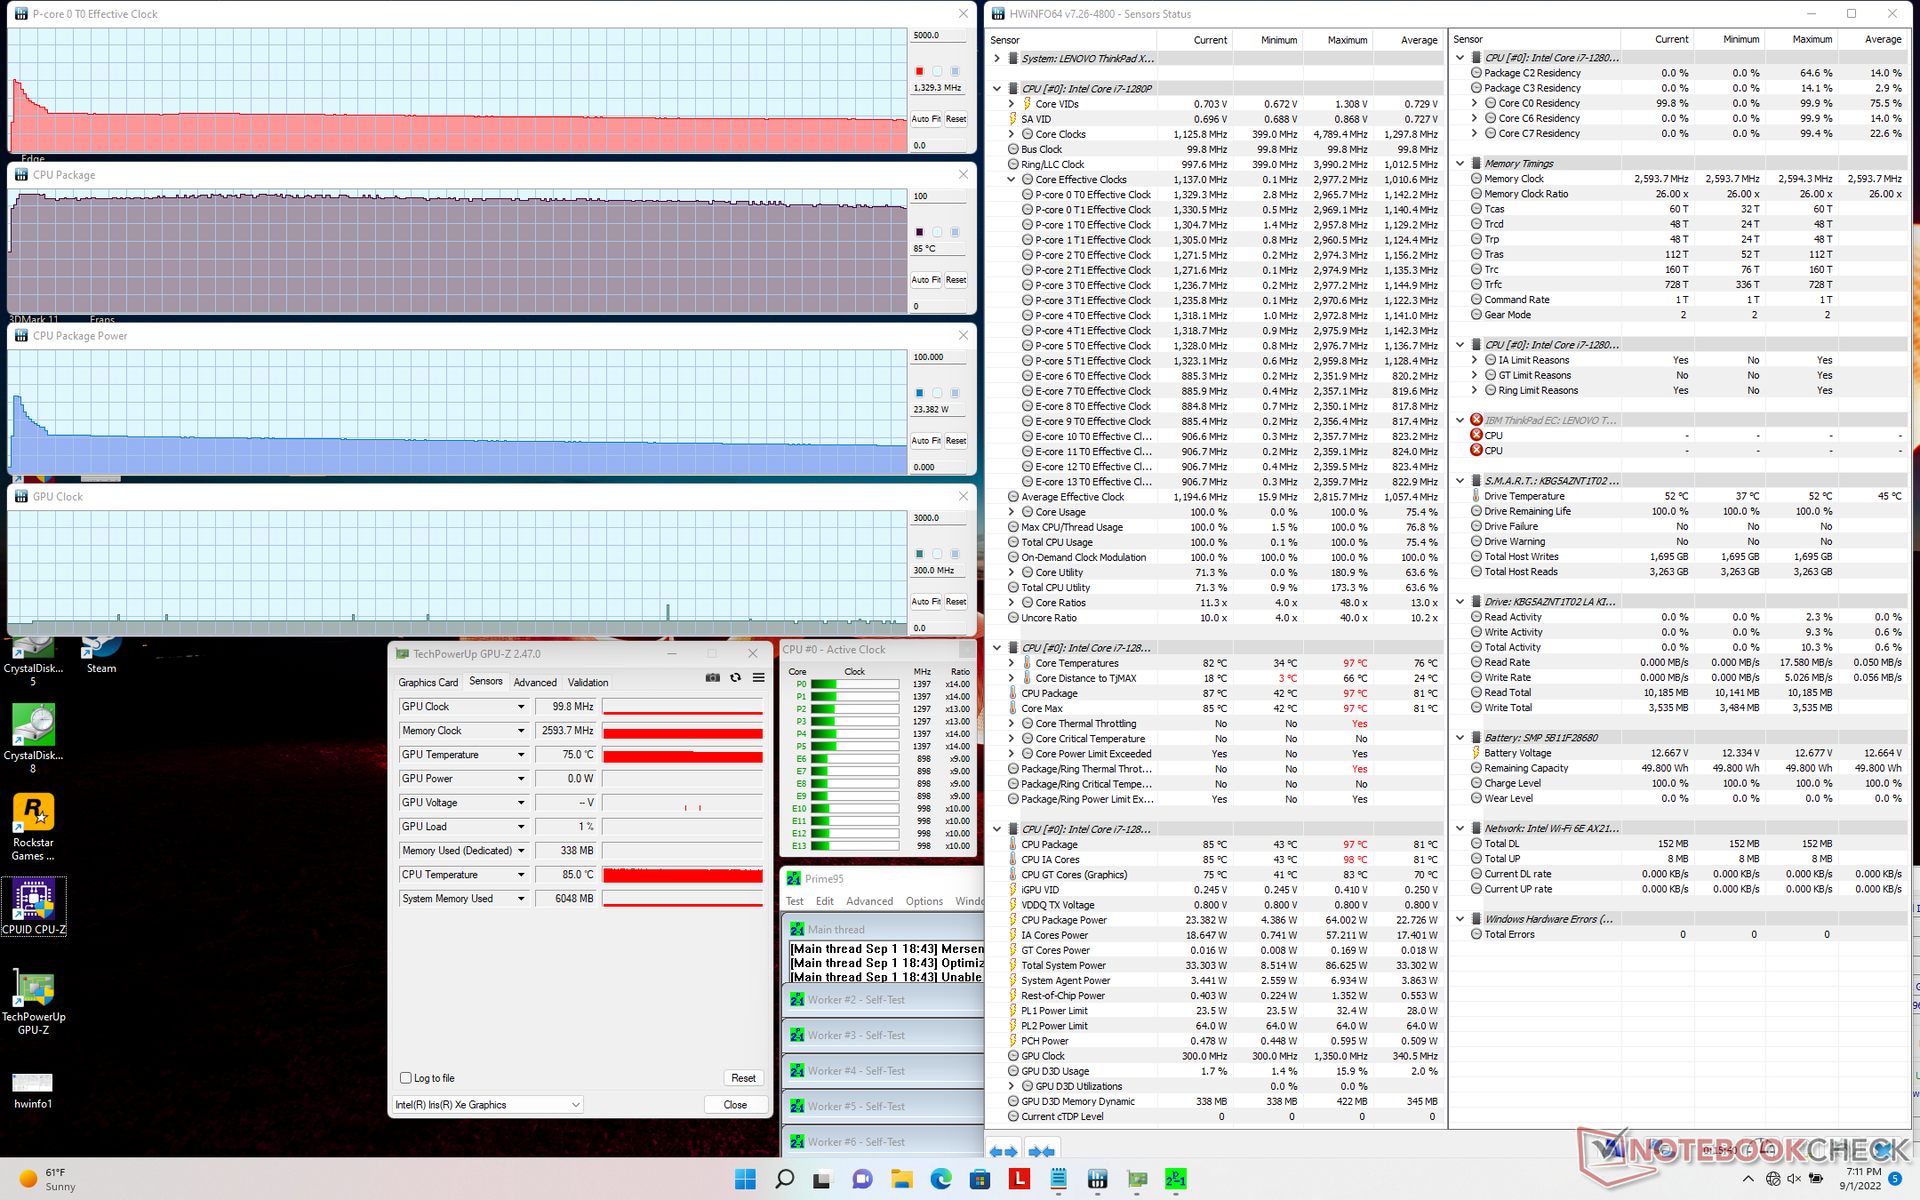Click the 5000.0 maximum value field

point(937,35)
